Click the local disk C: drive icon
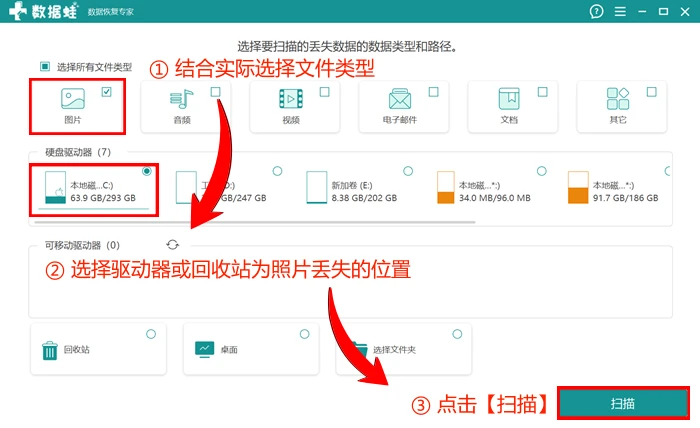The image size is (700, 428). pos(55,187)
